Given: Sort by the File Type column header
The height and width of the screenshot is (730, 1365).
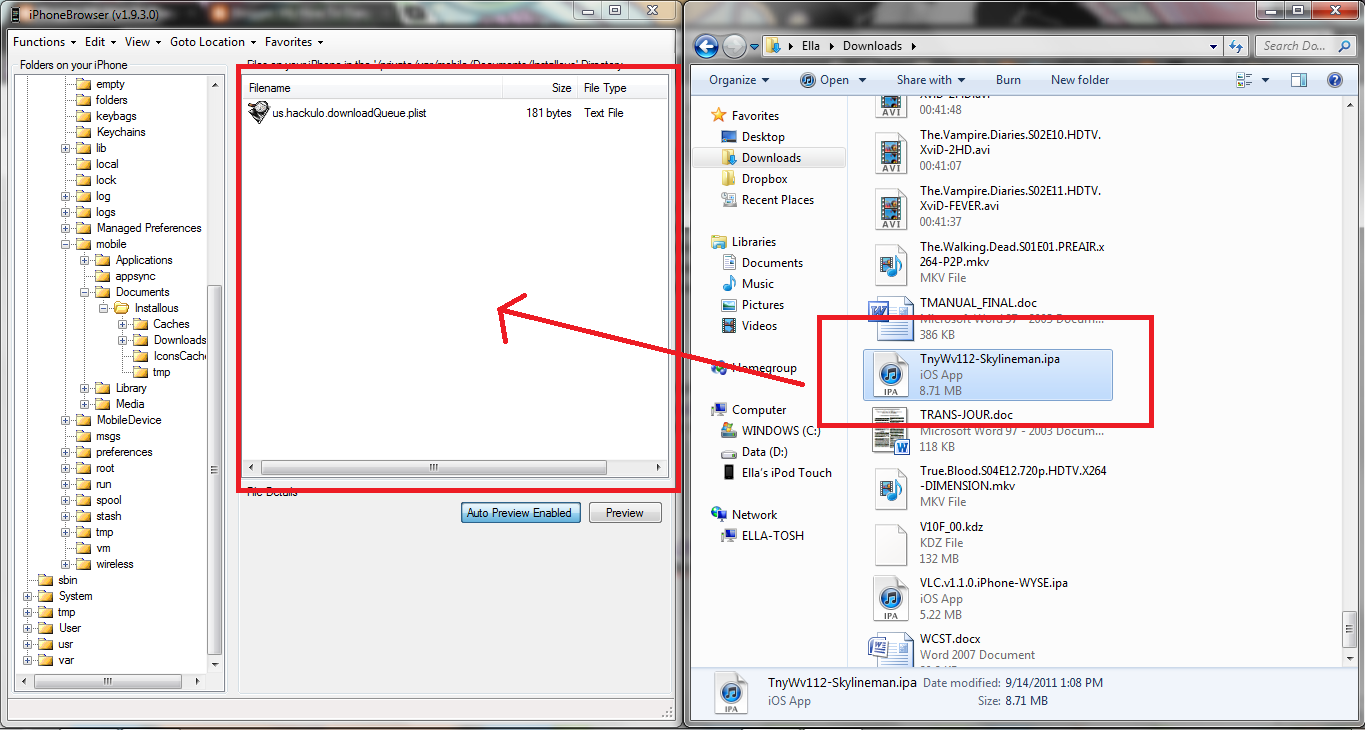Looking at the screenshot, I should pyautogui.click(x=624, y=88).
